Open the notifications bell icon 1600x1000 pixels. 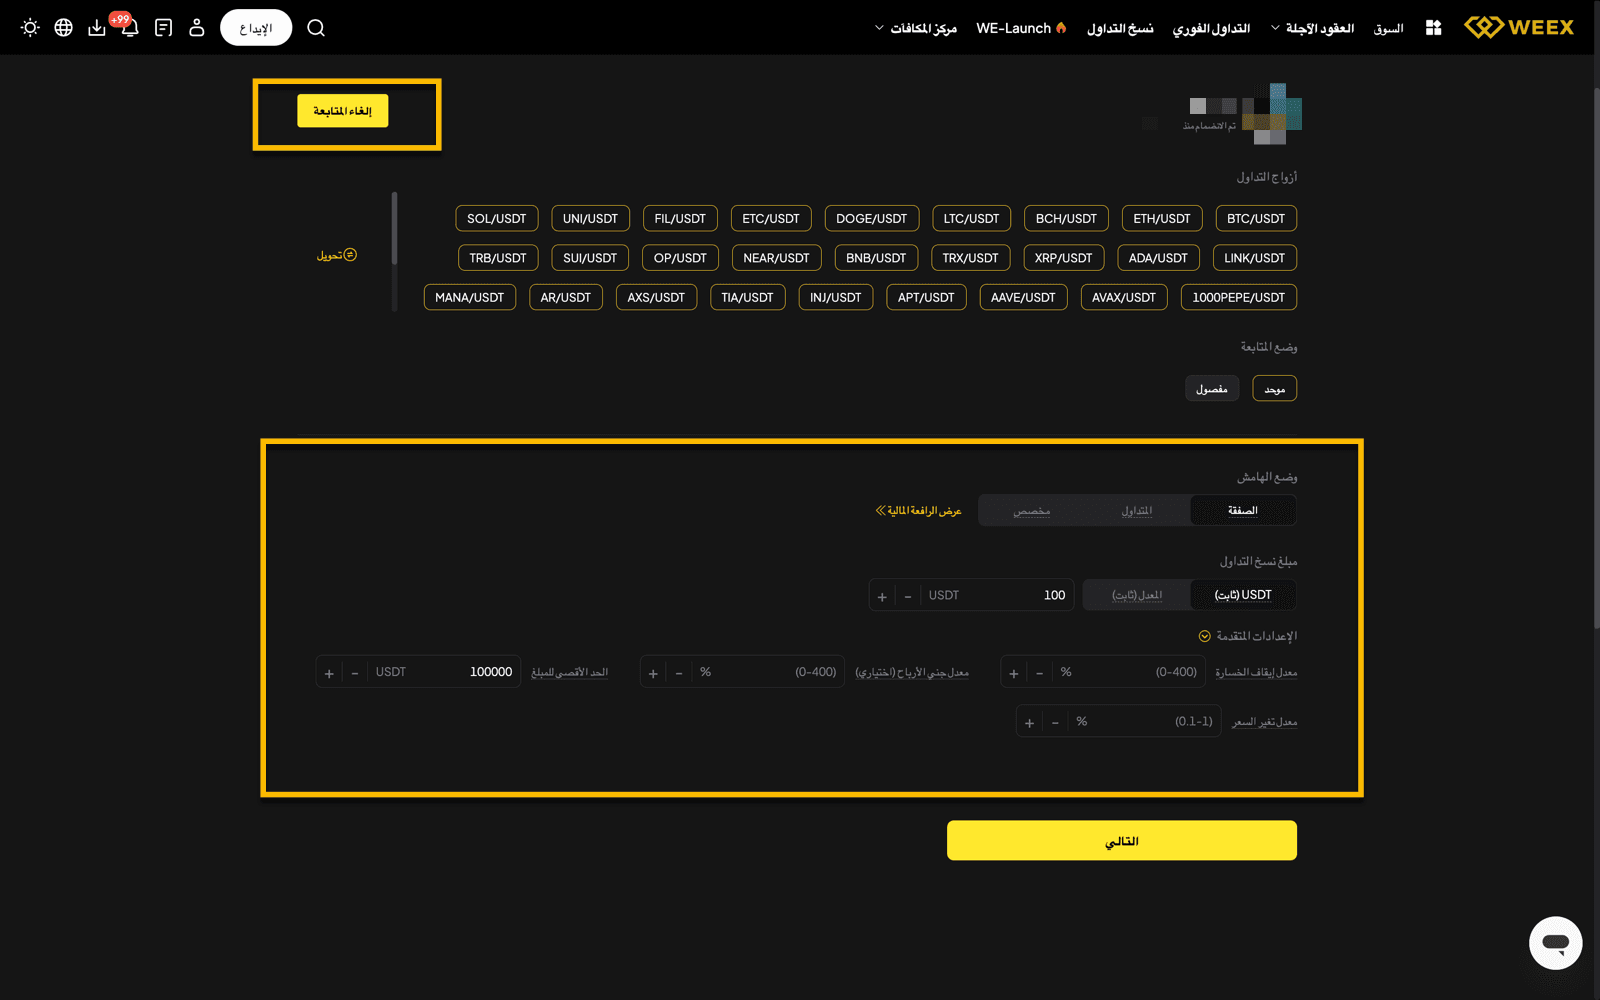tap(130, 28)
